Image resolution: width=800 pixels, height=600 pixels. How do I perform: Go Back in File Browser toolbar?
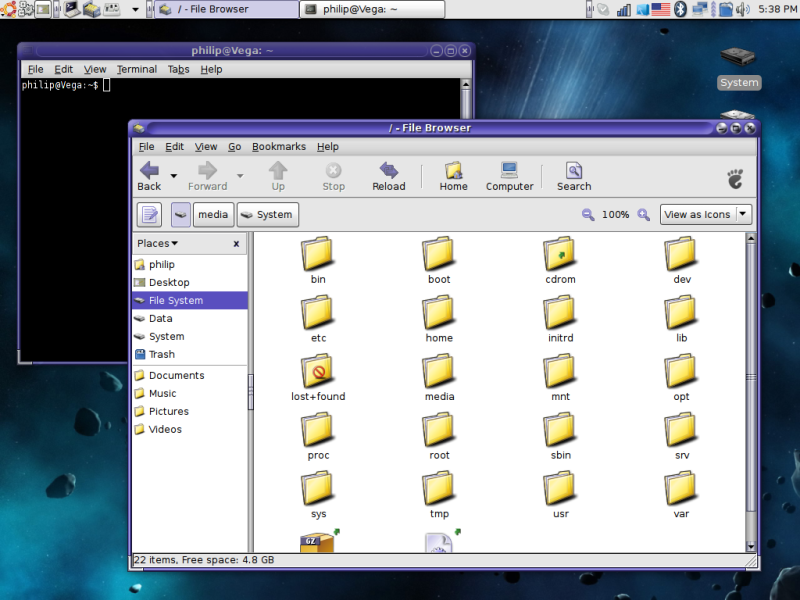pos(149,176)
